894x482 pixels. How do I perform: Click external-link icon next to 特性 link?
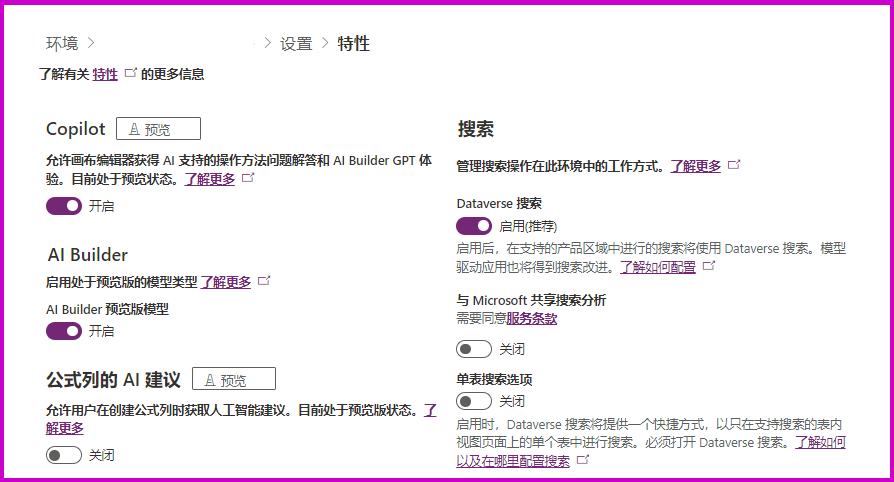[131, 73]
